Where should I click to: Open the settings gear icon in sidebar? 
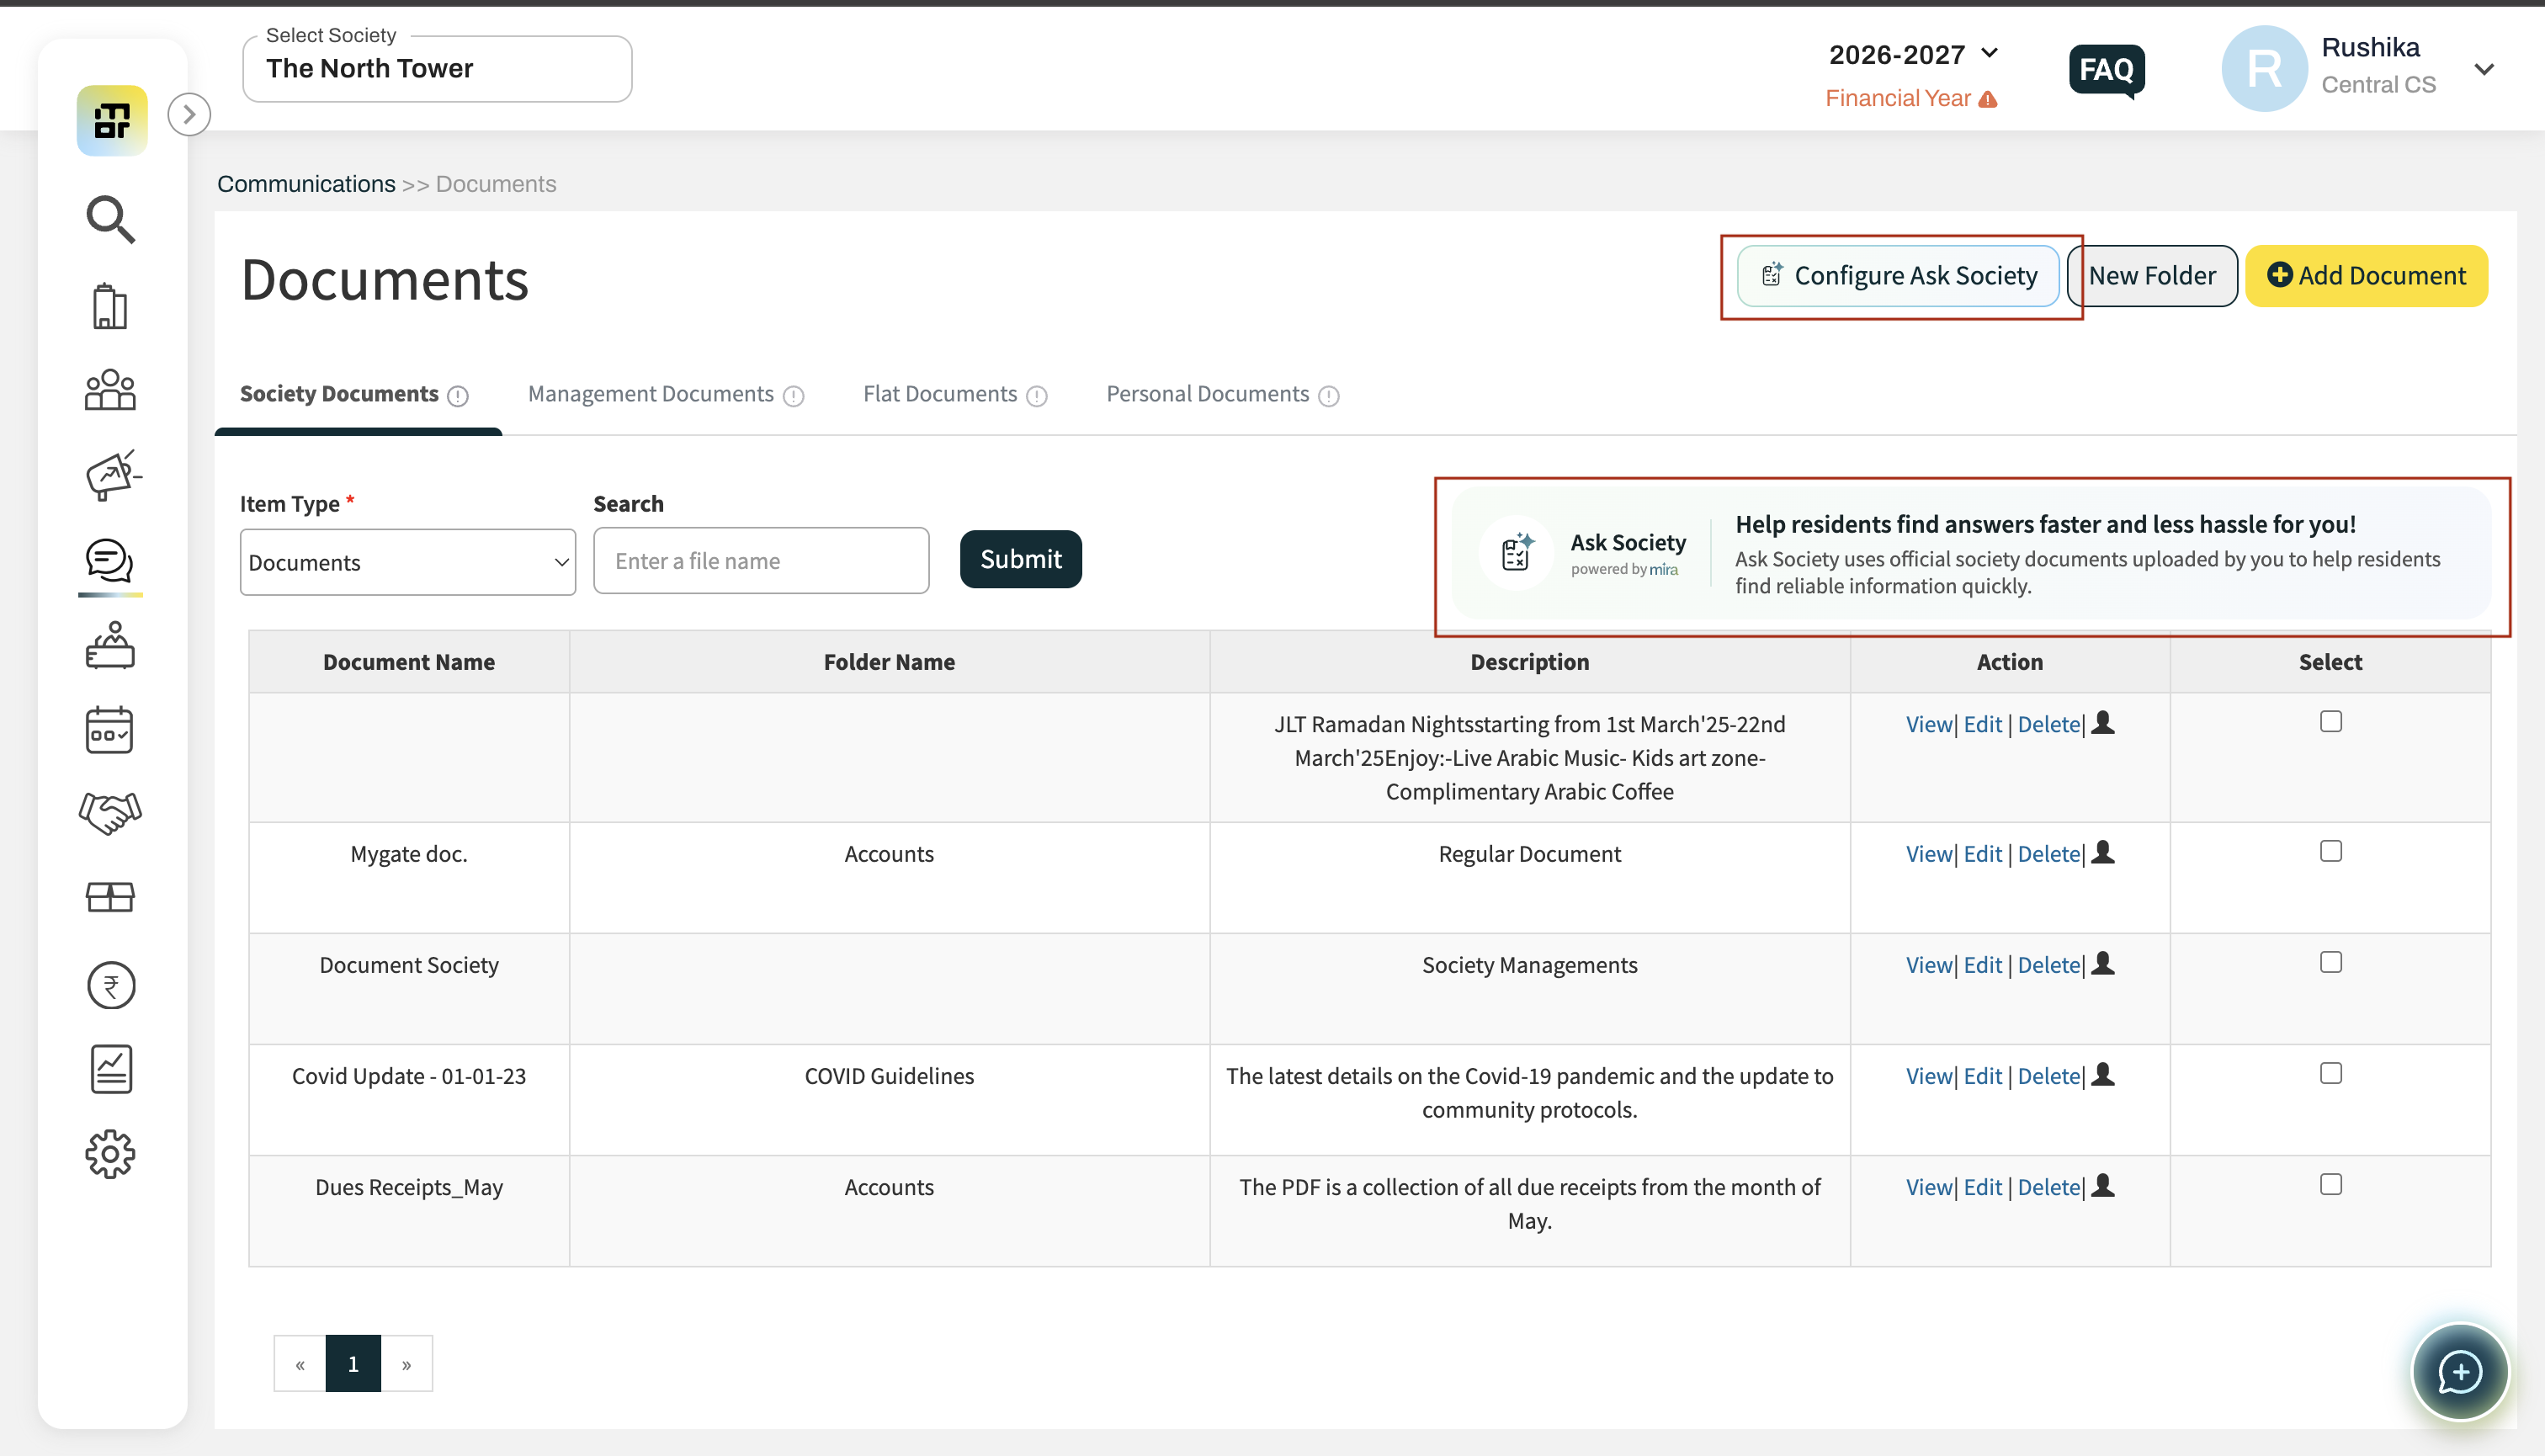coord(110,1155)
